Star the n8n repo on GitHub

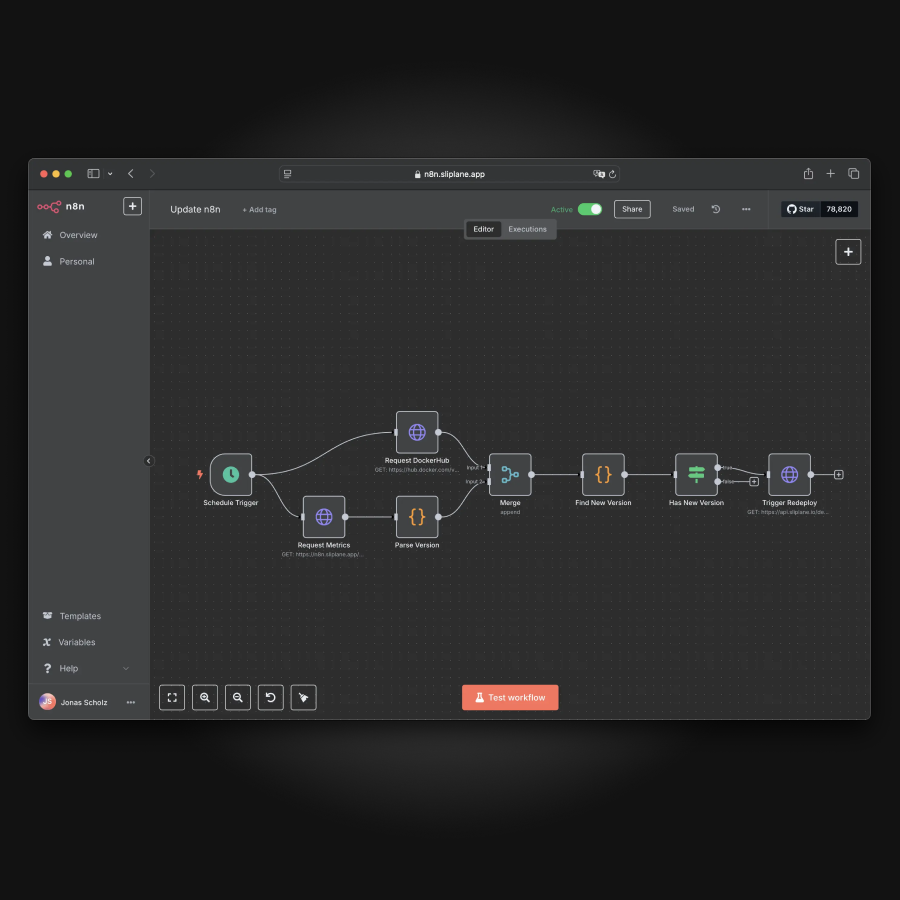(801, 209)
